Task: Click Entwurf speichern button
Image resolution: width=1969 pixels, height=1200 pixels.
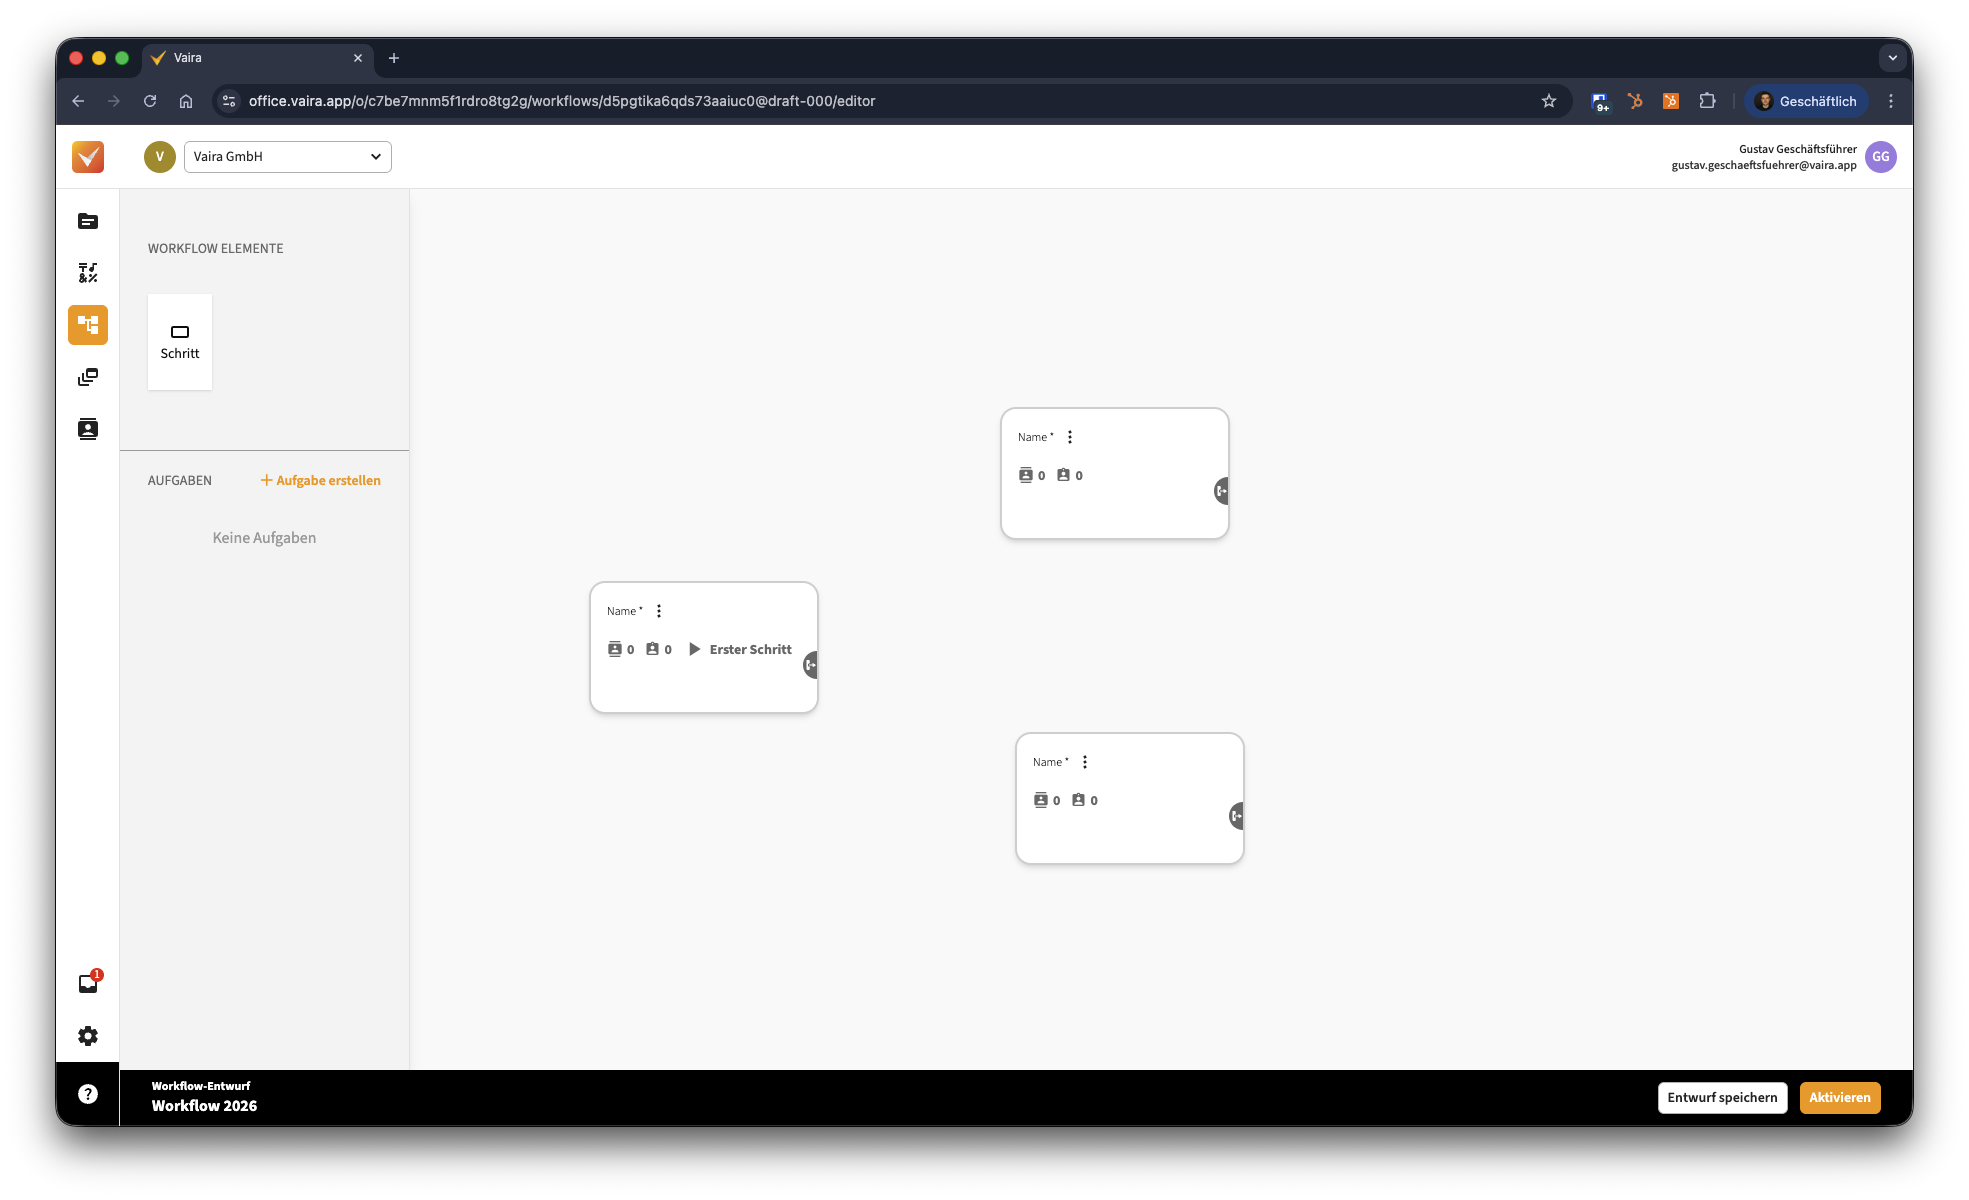Action: [1722, 1098]
